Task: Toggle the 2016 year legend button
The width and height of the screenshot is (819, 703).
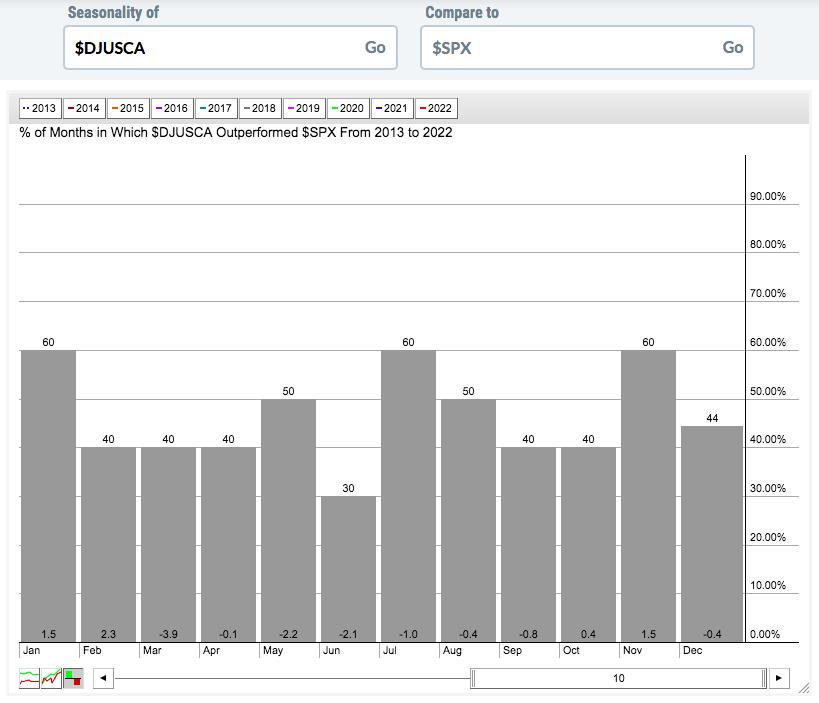Action: click(x=171, y=108)
